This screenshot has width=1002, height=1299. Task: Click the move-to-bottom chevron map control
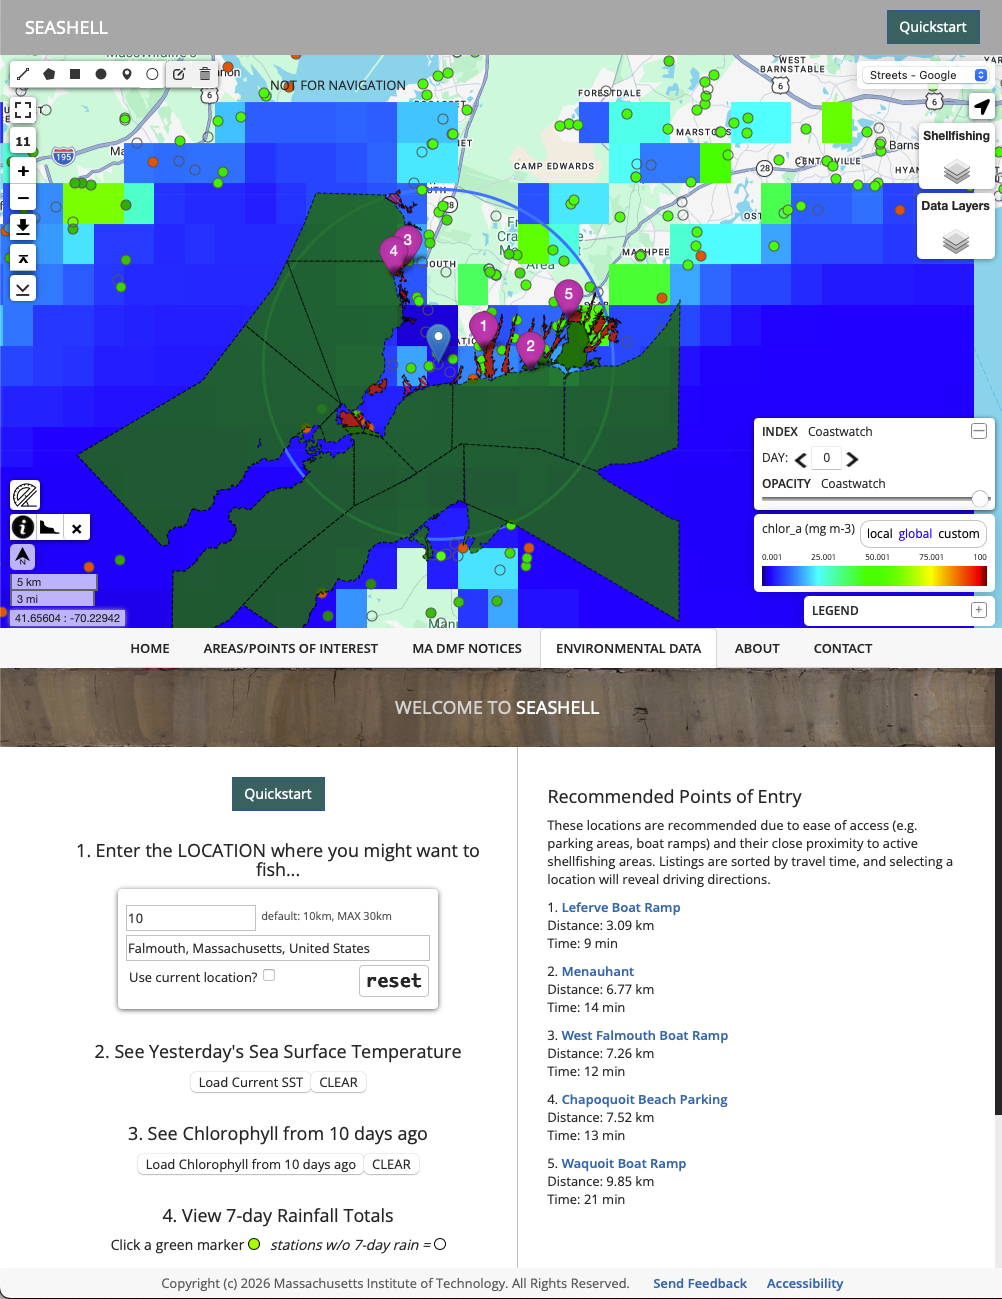(x=23, y=288)
